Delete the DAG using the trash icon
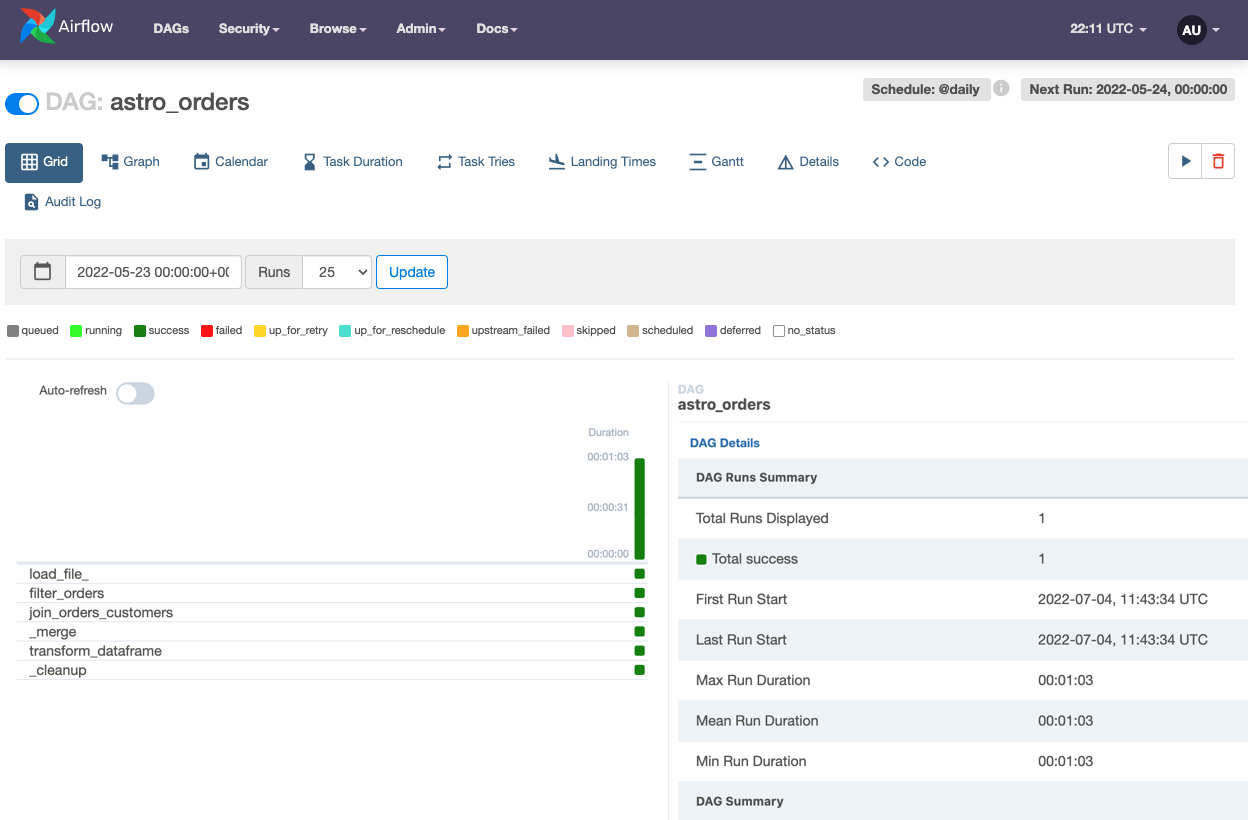 [1218, 161]
